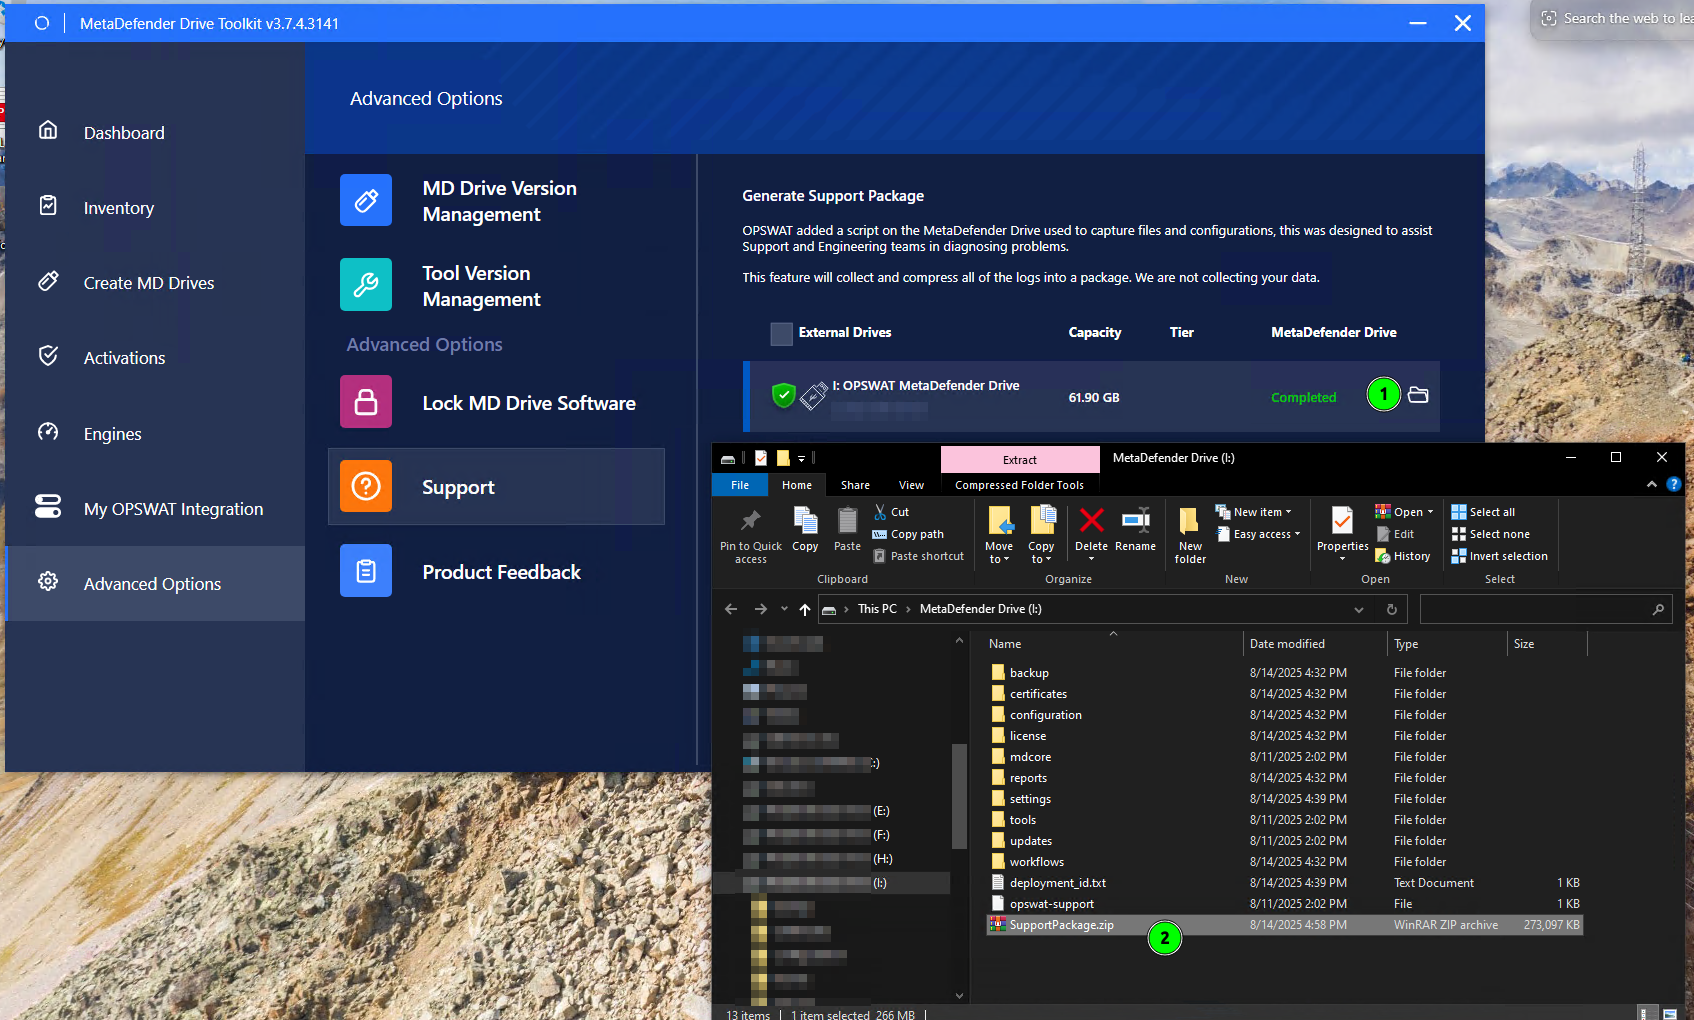1694x1020 pixels.
Task: Click the Properties icon in ribbon
Action: click(1342, 520)
